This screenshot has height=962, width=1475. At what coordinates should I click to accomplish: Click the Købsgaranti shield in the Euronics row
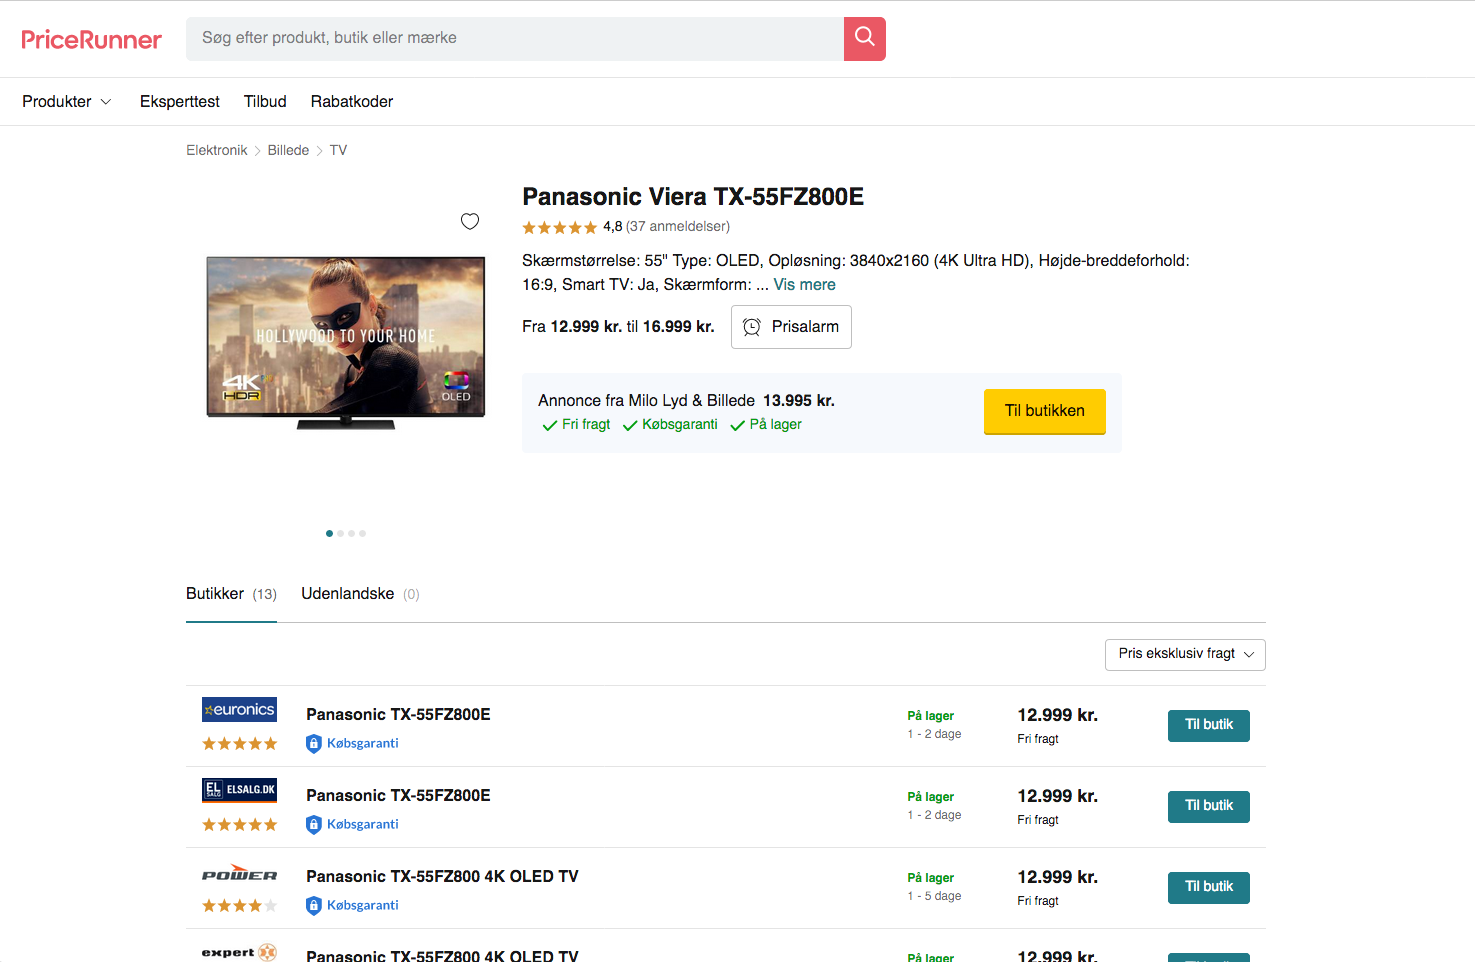tap(314, 743)
